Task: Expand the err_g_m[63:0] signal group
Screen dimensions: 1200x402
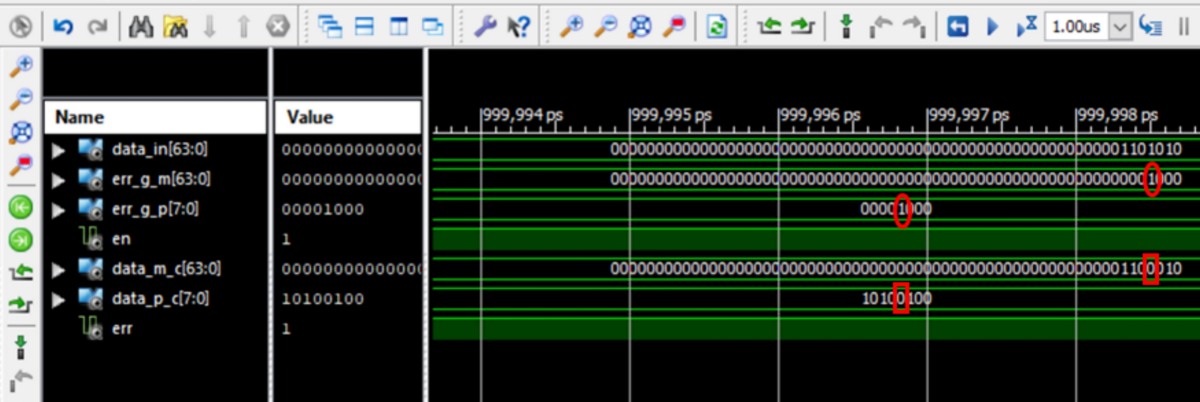Action: pos(59,180)
